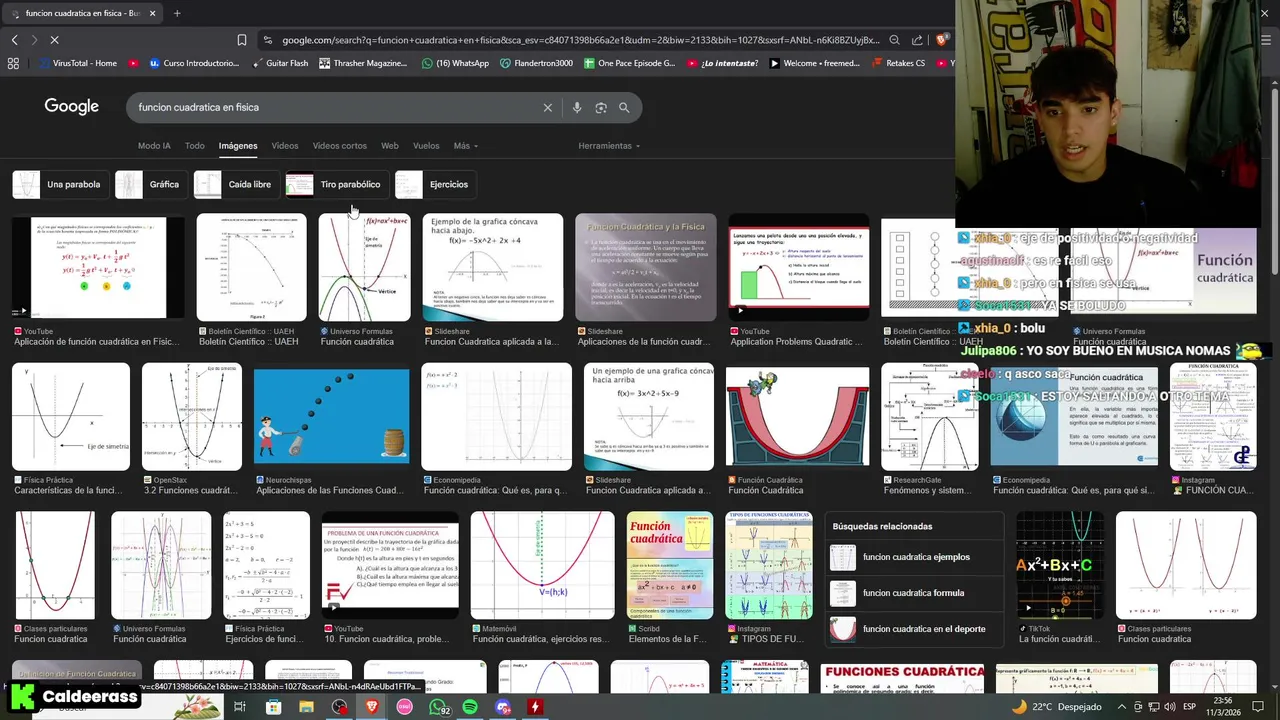Close the funcion cuadratica en fisica tab
The width and height of the screenshot is (1280, 720).
point(152,13)
